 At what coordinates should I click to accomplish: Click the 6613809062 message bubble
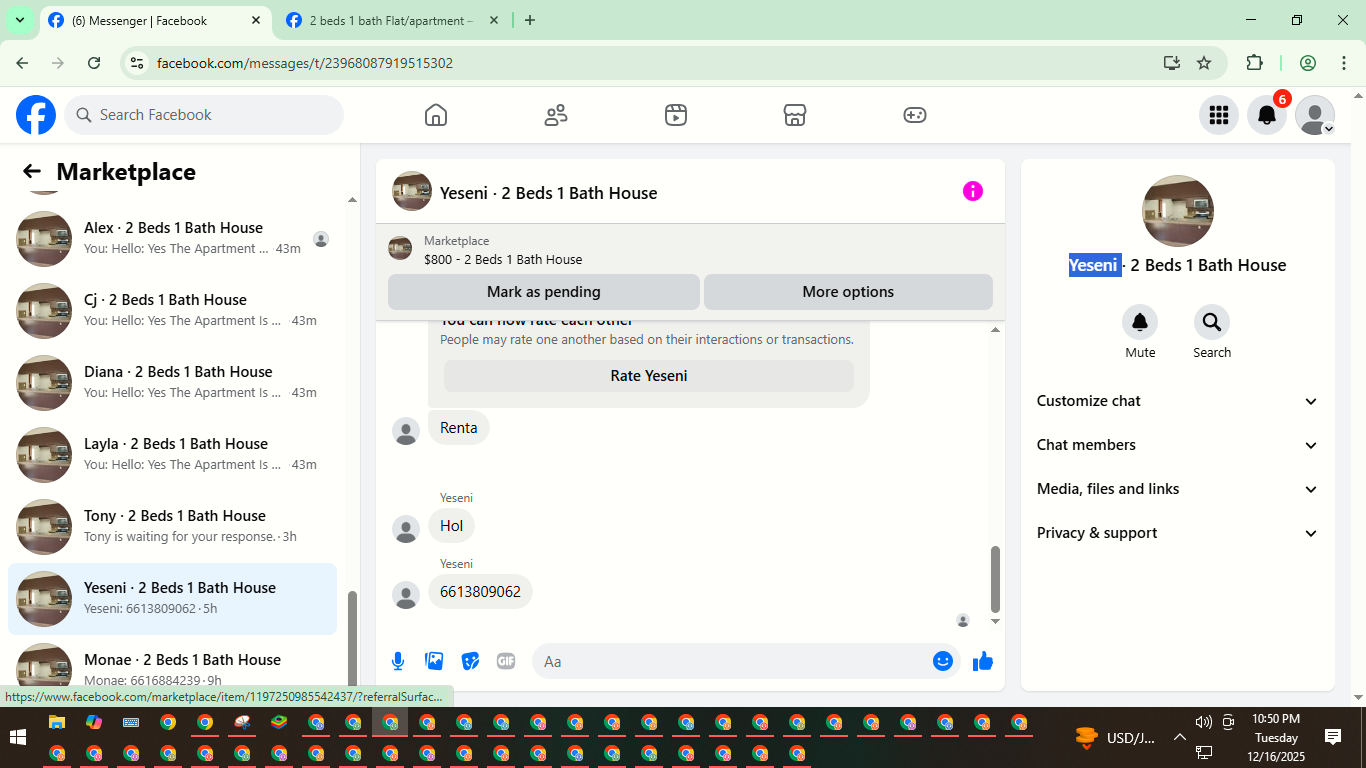[481, 592]
